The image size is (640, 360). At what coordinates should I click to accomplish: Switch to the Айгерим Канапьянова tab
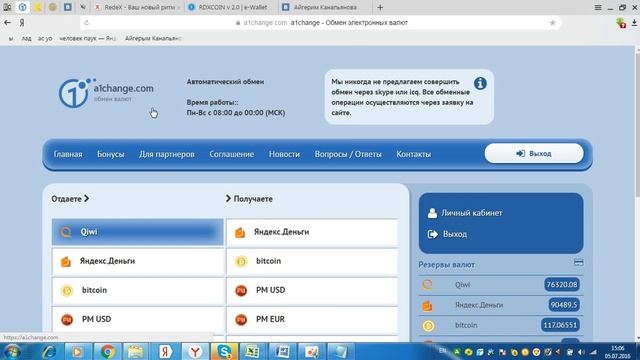click(325, 7)
